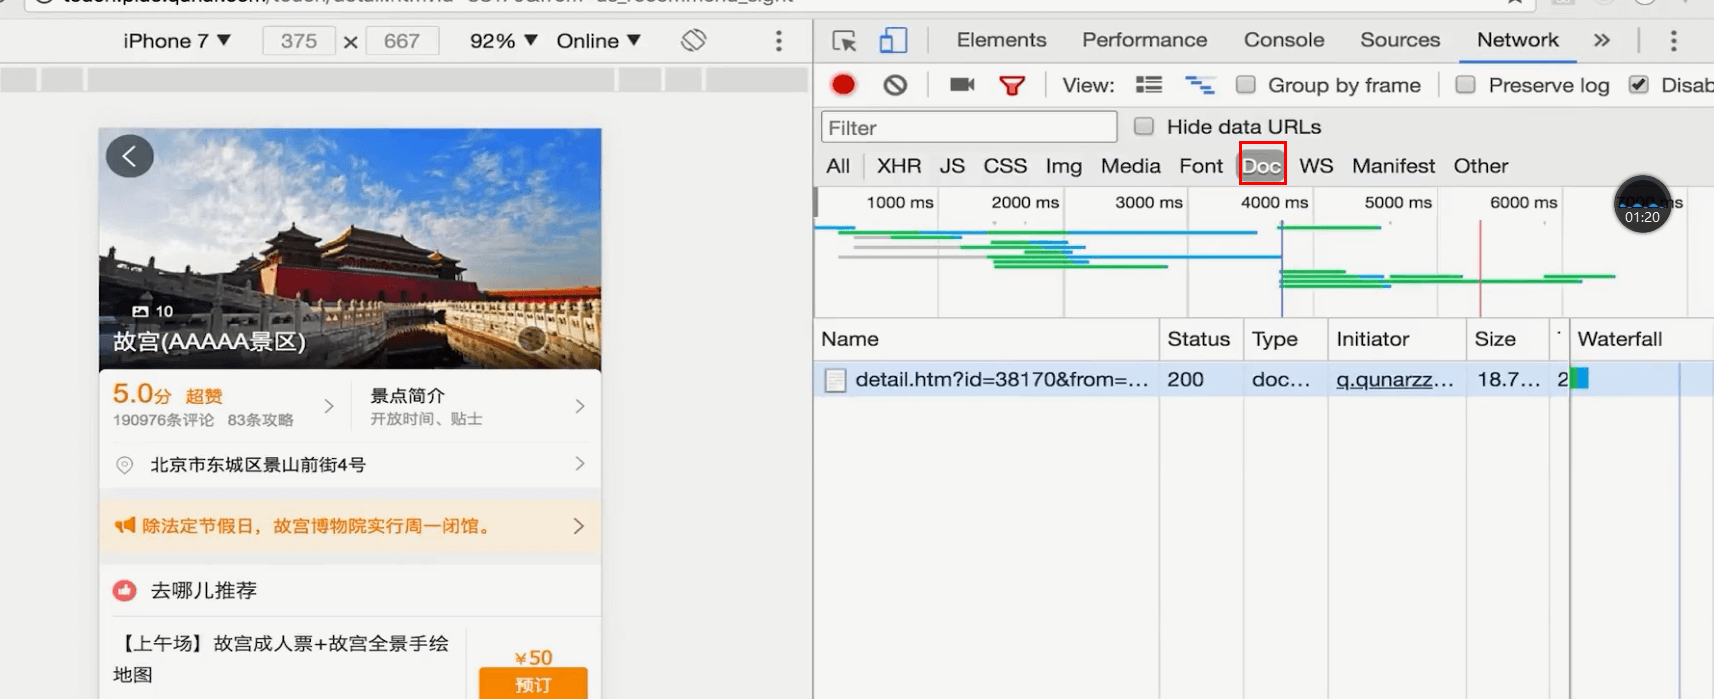
Task: Rotate the device orientation icon
Action: pyautogui.click(x=693, y=40)
